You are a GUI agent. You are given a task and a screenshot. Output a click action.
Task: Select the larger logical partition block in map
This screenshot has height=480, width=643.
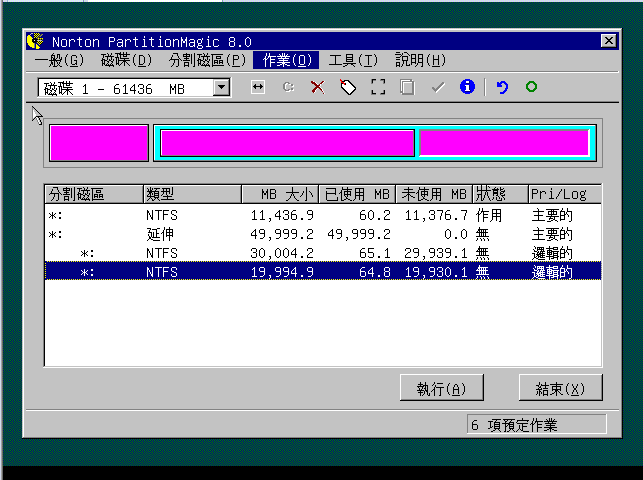(x=287, y=143)
